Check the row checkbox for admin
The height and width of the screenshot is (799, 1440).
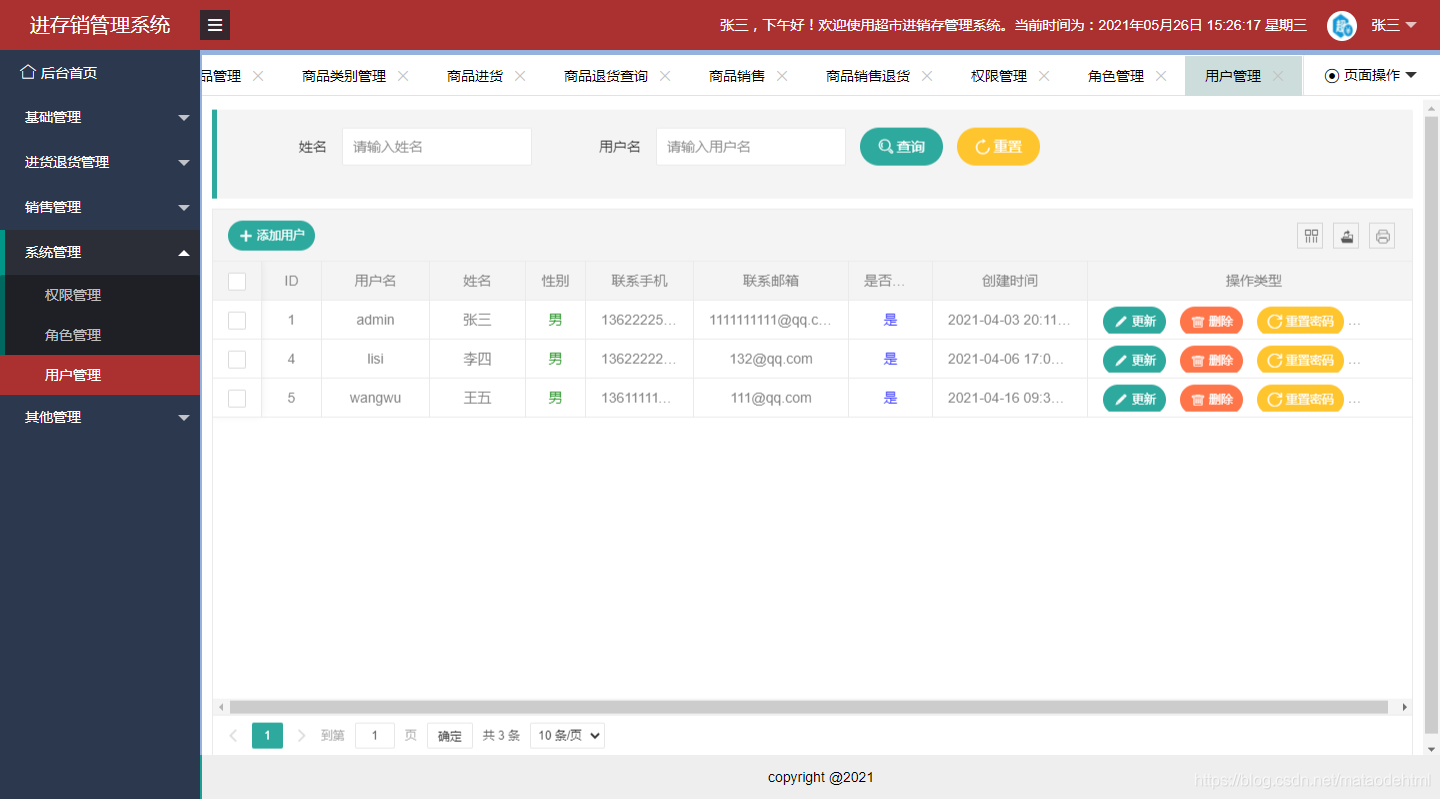tap(237, 320)
